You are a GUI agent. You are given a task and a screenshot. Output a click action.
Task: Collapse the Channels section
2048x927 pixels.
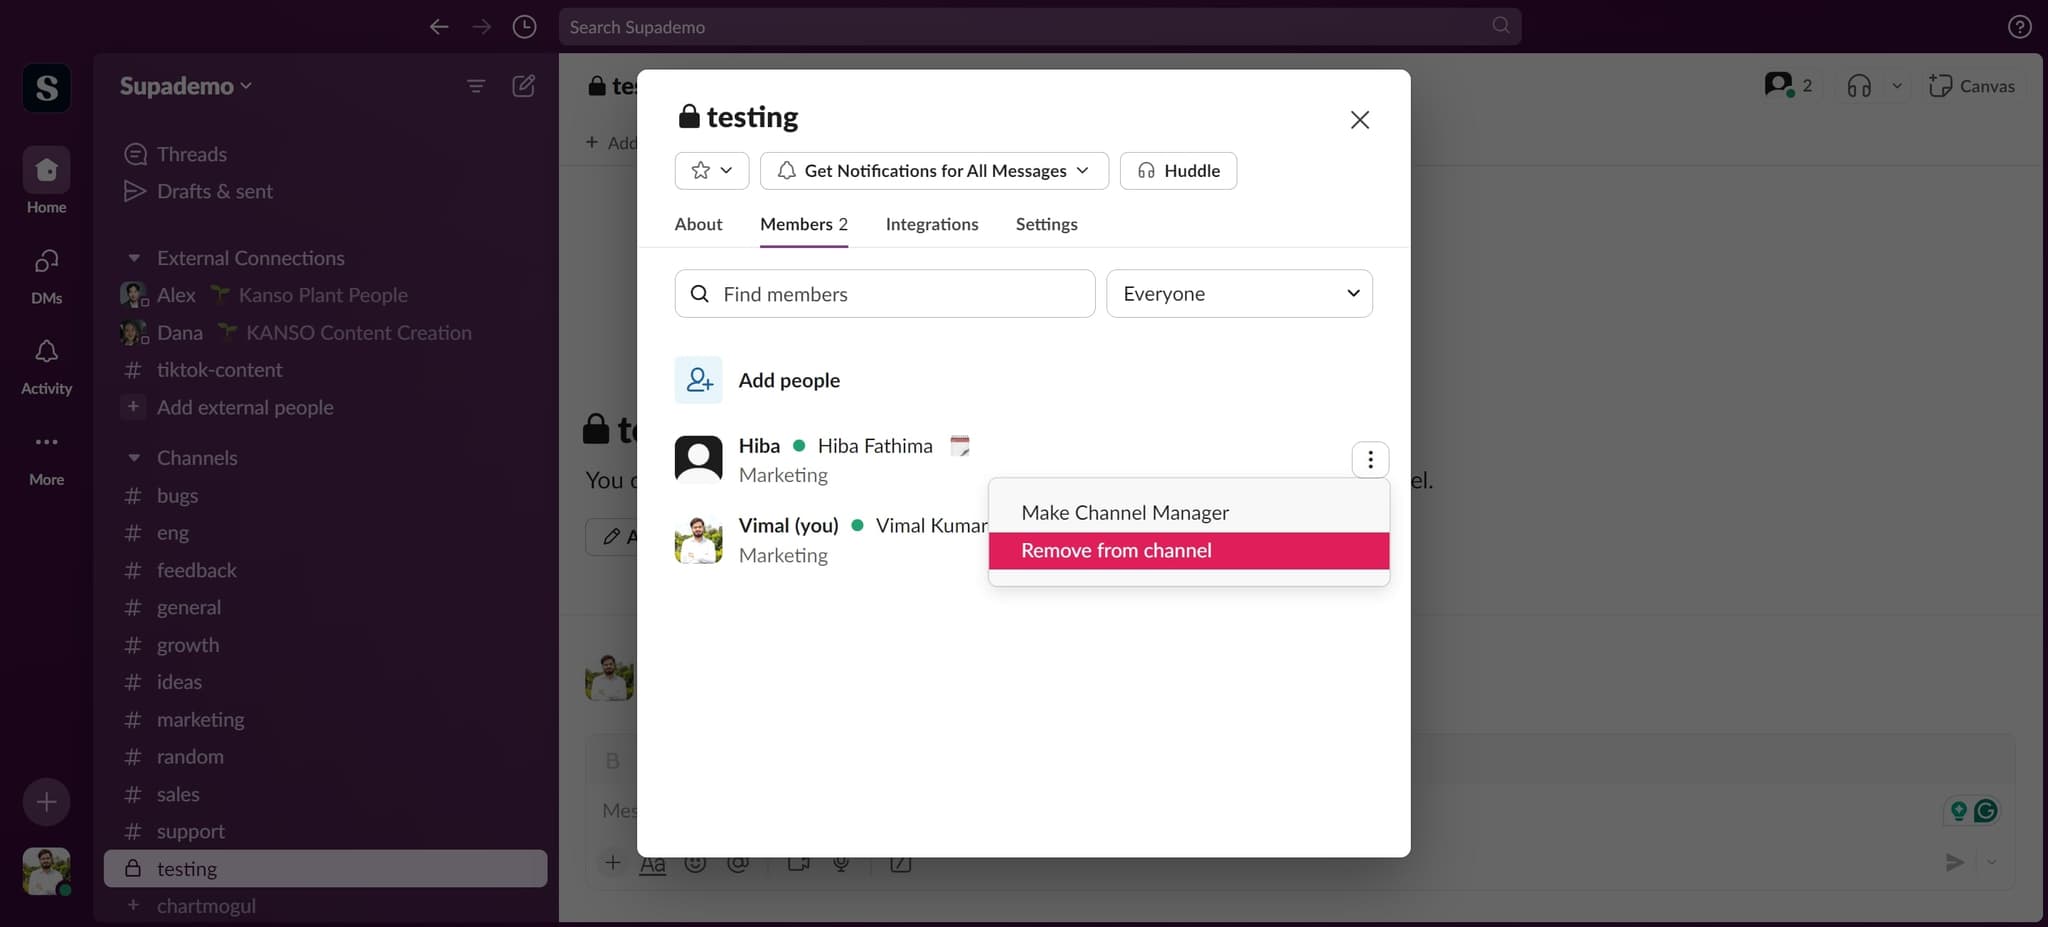coord(134,458)
